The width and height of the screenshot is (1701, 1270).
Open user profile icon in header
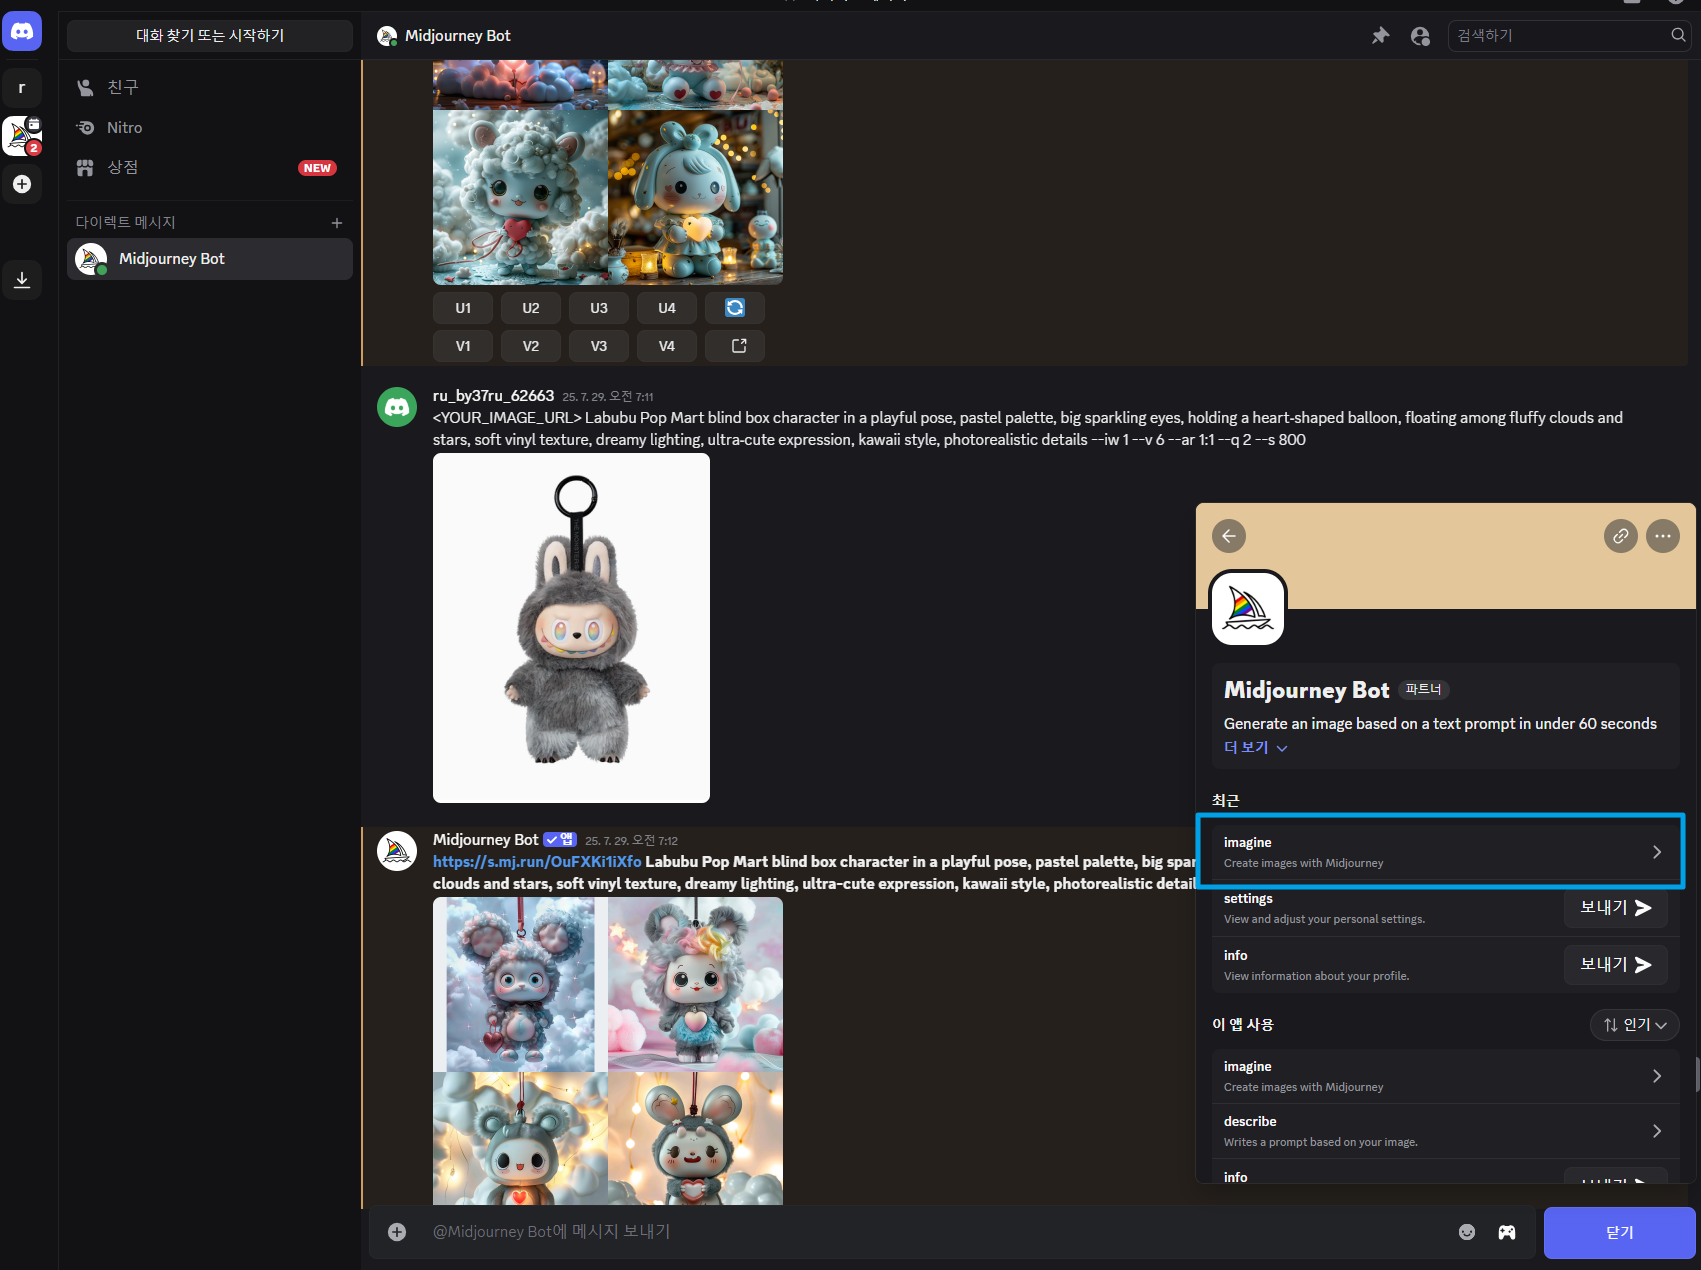(x=1420, y=36)
